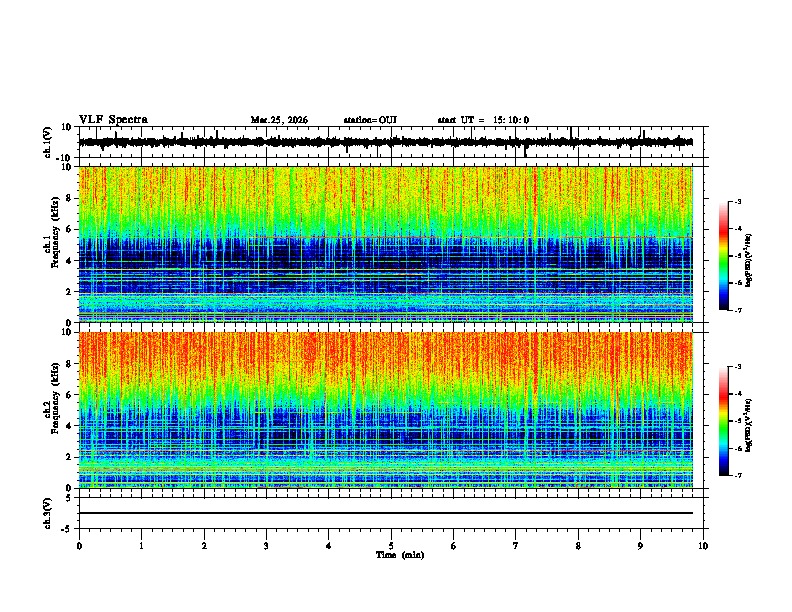Image resolution: width=792 pixels, height=612 pixels.
Task: Click time-axis tick label "4" at bottom
Action: 328,546
